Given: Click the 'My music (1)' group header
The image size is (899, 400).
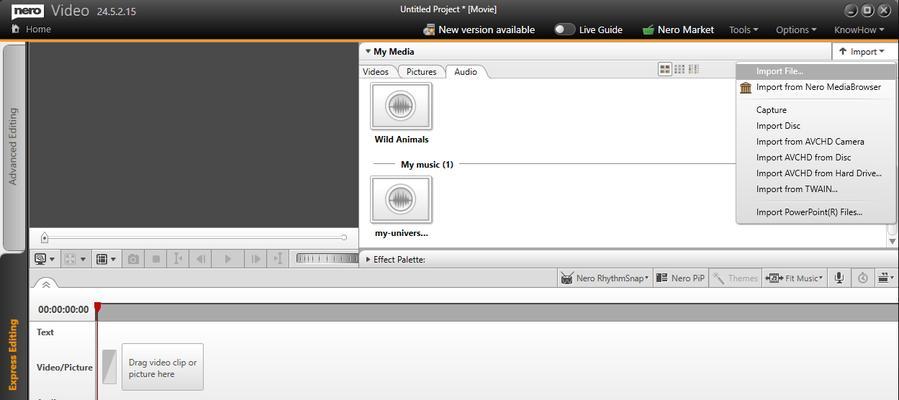Looking at the screenshot, I should pyautogui.click(x=427, y=164).
